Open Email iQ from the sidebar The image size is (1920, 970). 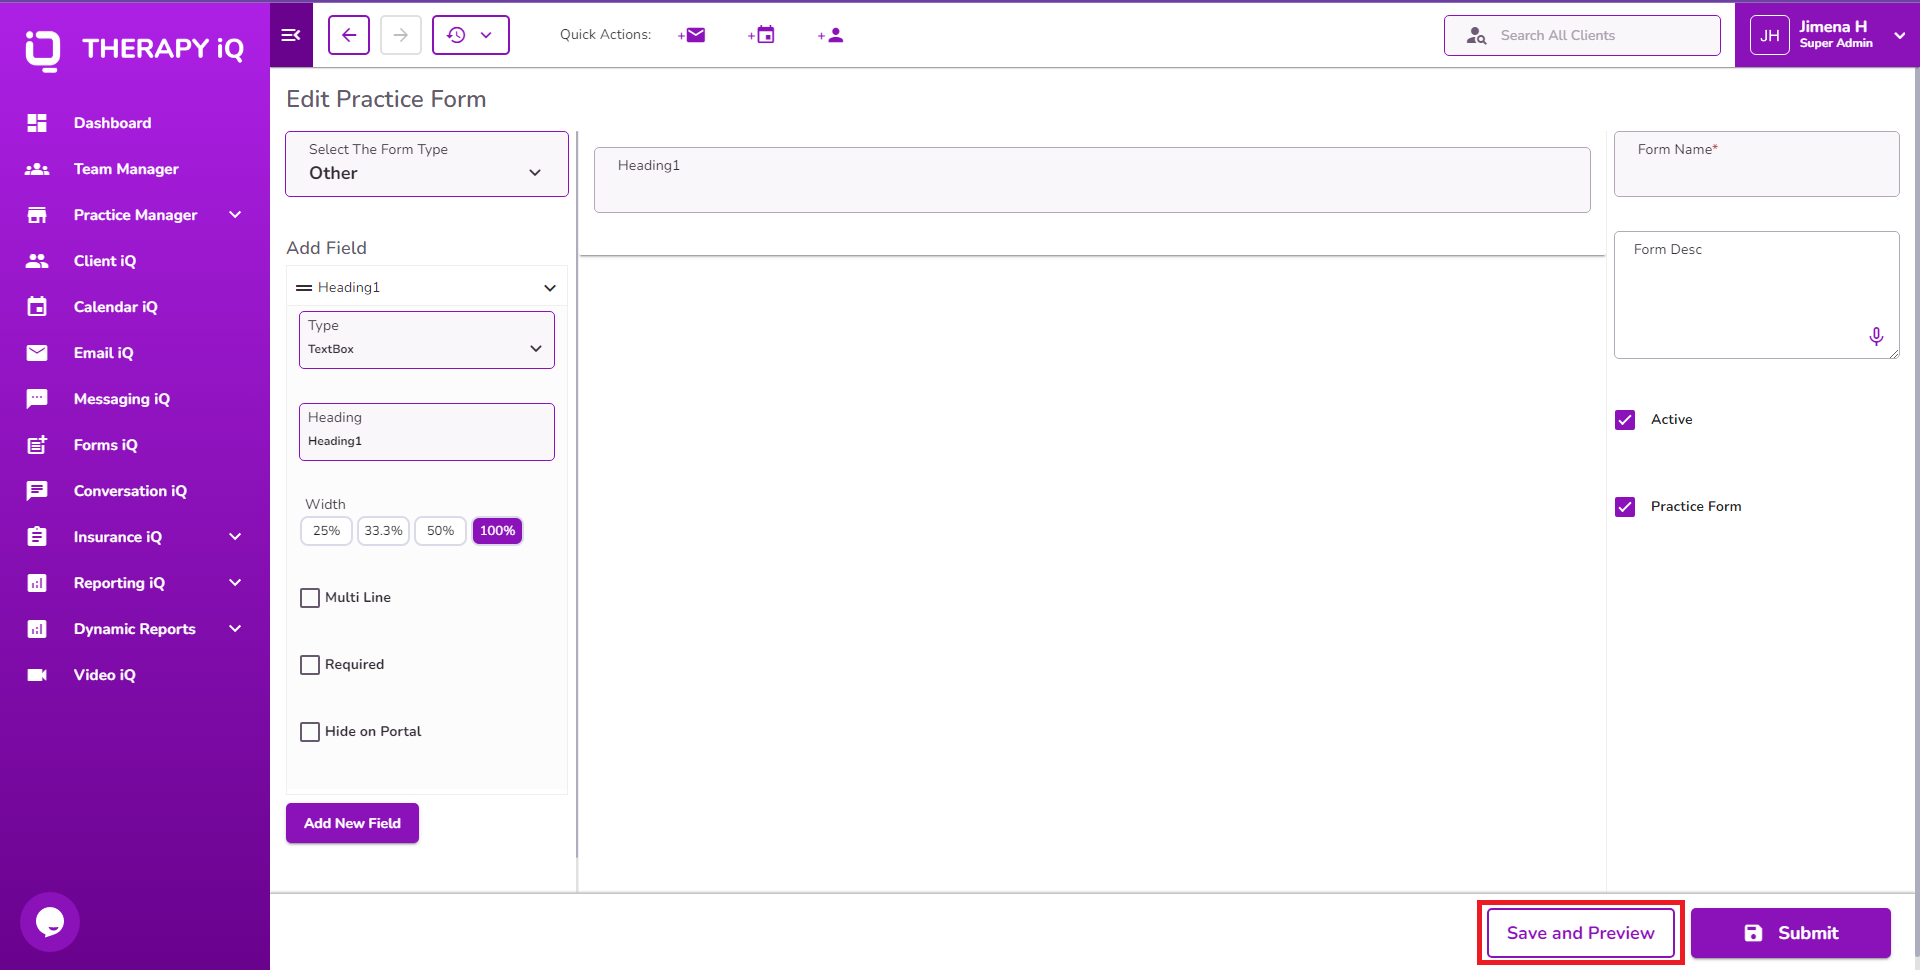click(103, 353)
